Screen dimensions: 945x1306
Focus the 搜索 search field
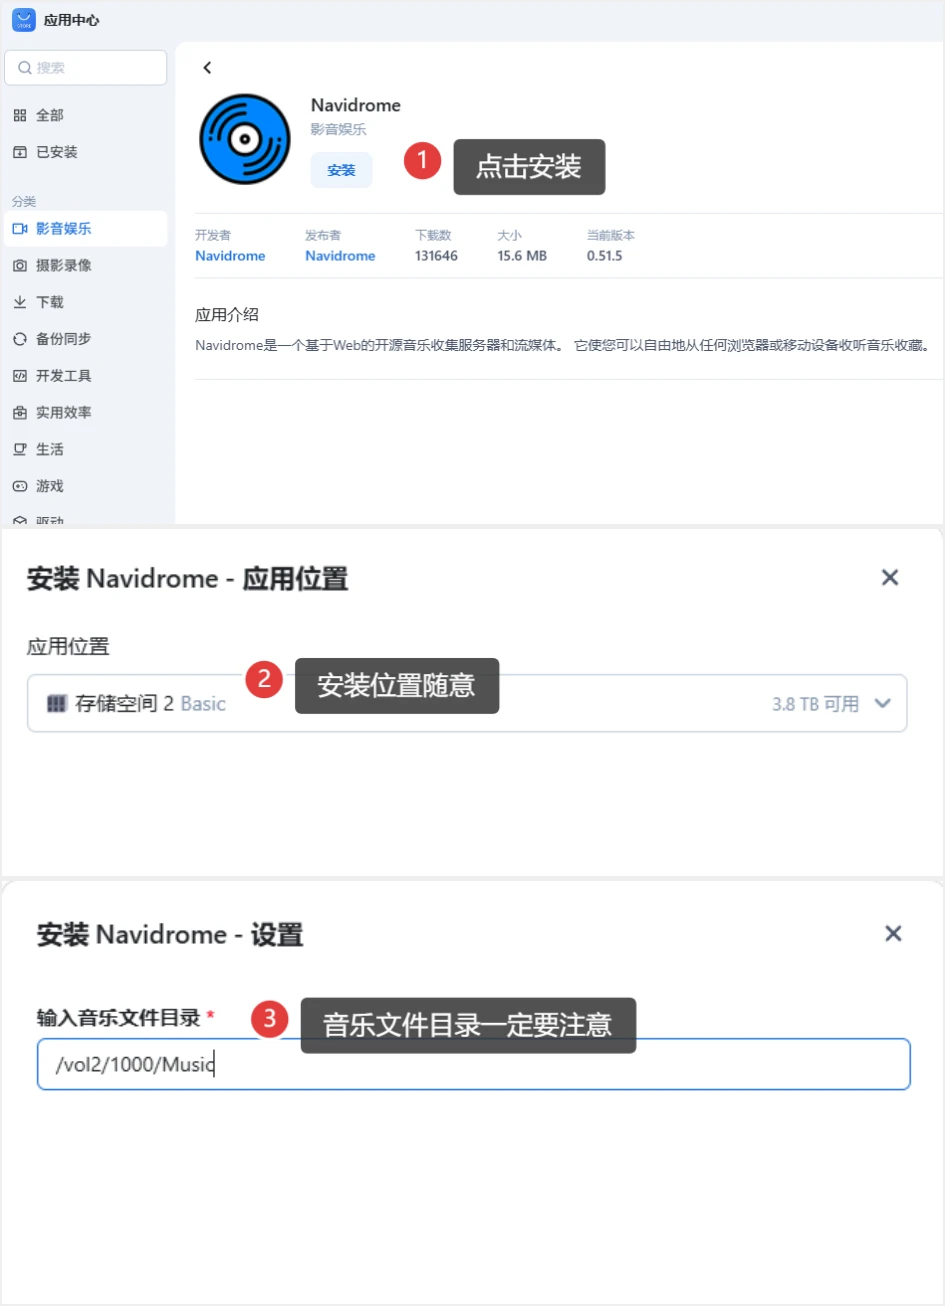(x=86, y=68)
